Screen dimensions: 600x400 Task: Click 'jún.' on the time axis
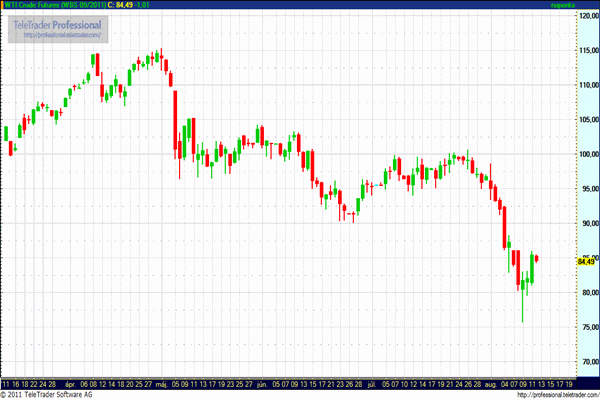pos(262,382)
